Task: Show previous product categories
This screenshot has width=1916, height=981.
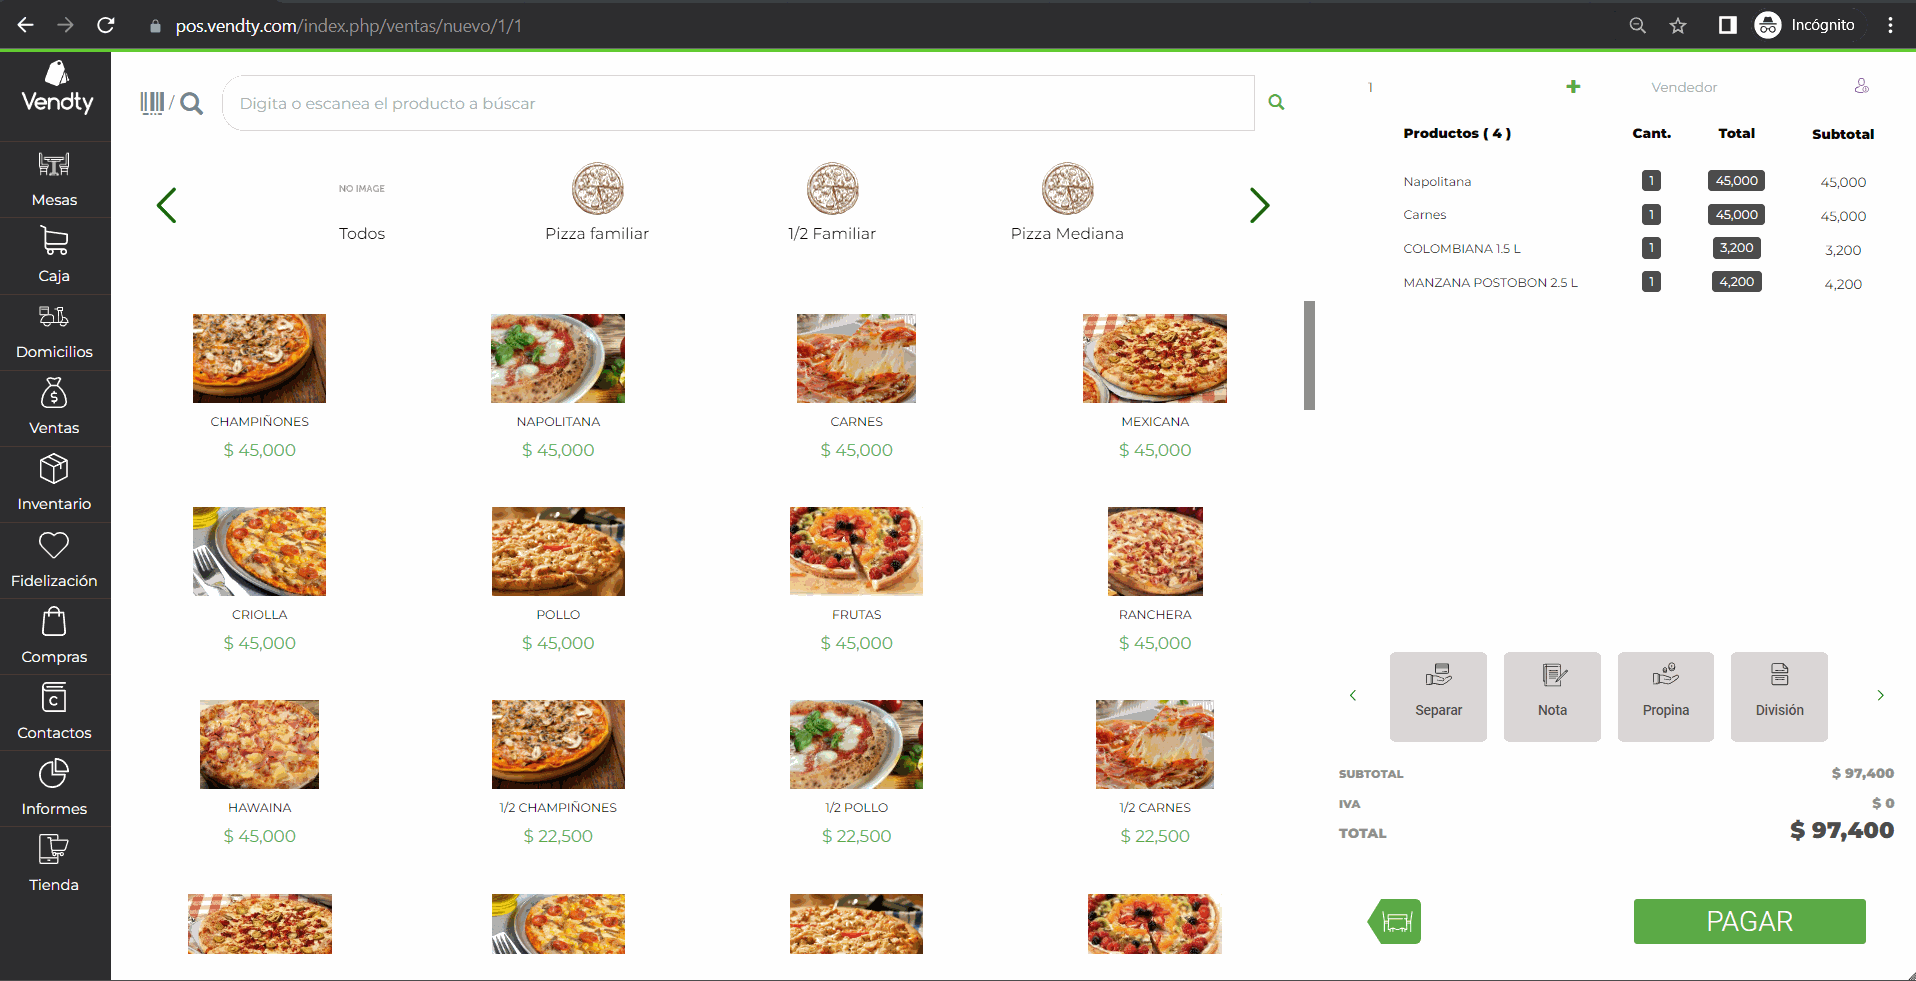Action: click(x=167, y=206)
